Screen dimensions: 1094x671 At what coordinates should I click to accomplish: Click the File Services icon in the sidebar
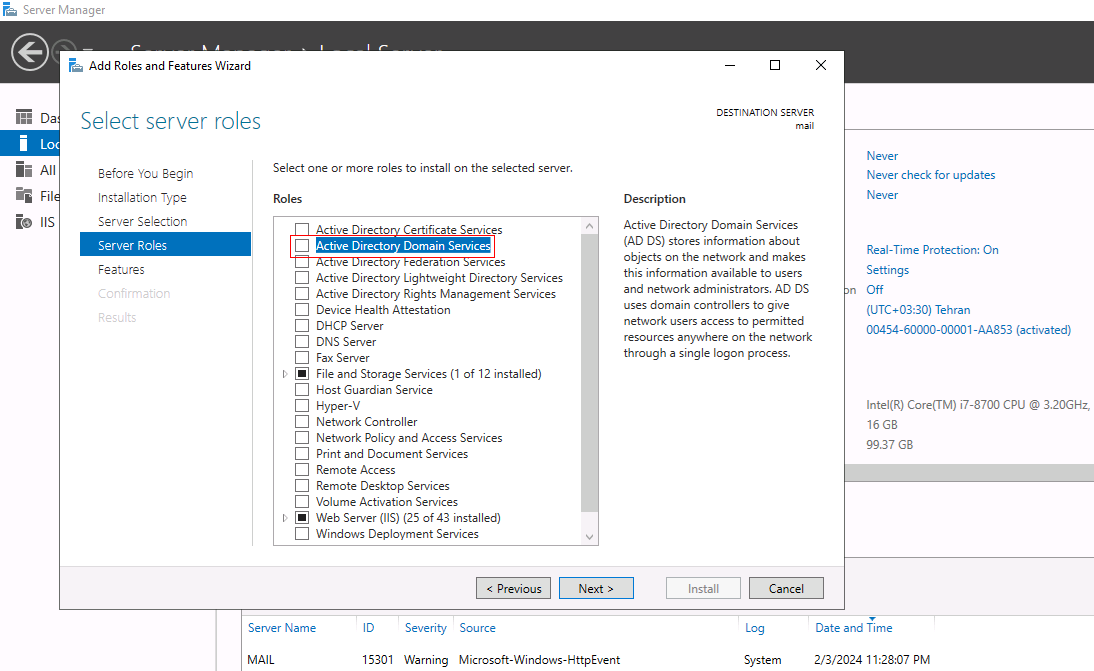(x=24, y=195)
